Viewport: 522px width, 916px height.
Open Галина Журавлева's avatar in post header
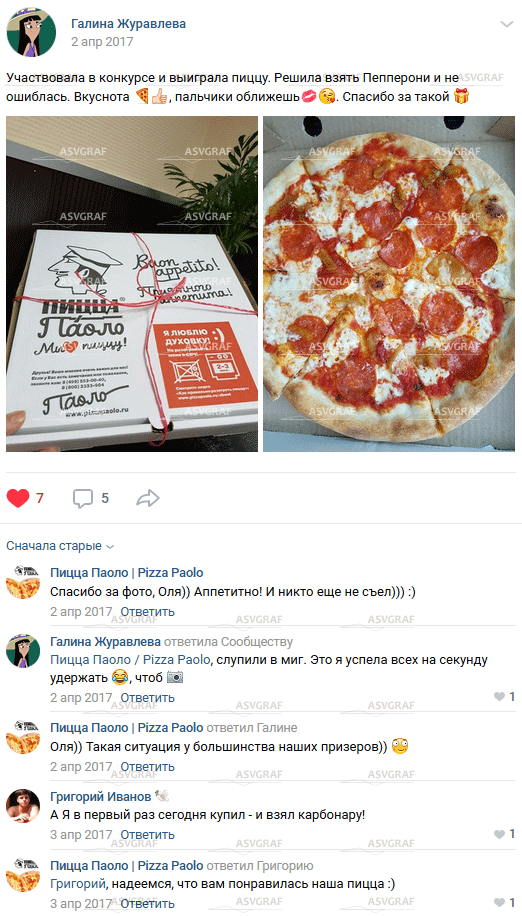point(31,32)
